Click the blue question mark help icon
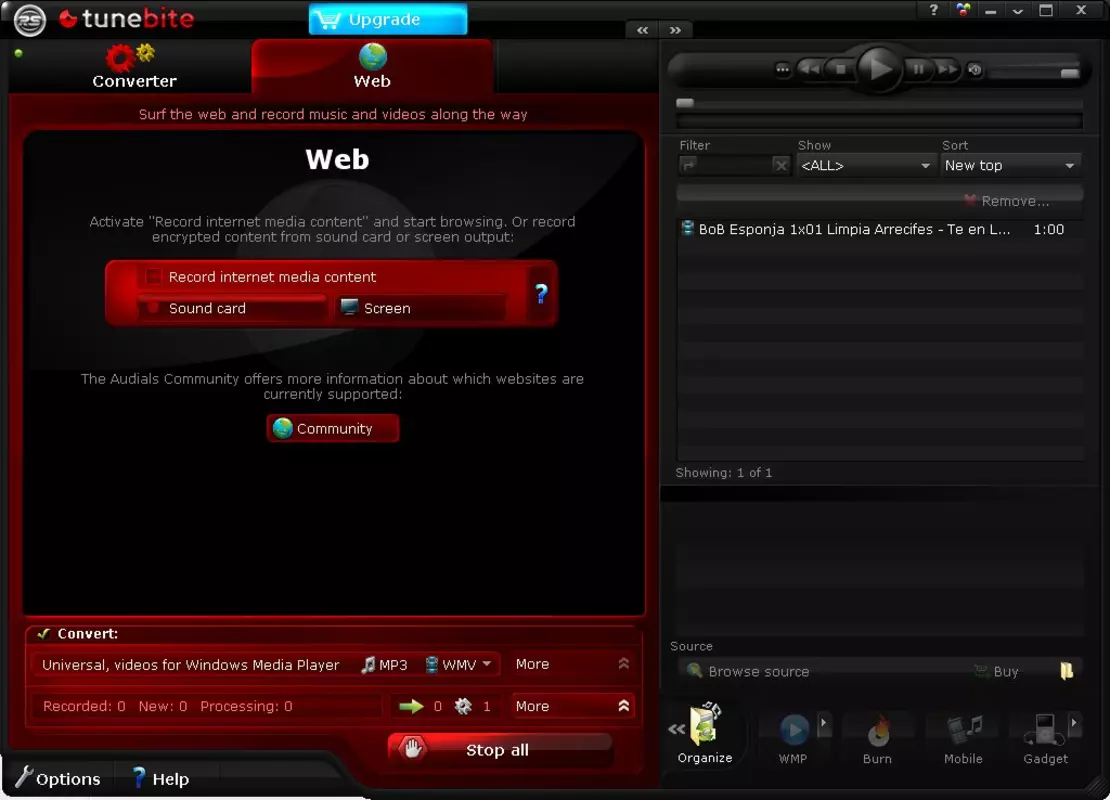The width and height of the screenshot is (1110, 800). [542, 293]
